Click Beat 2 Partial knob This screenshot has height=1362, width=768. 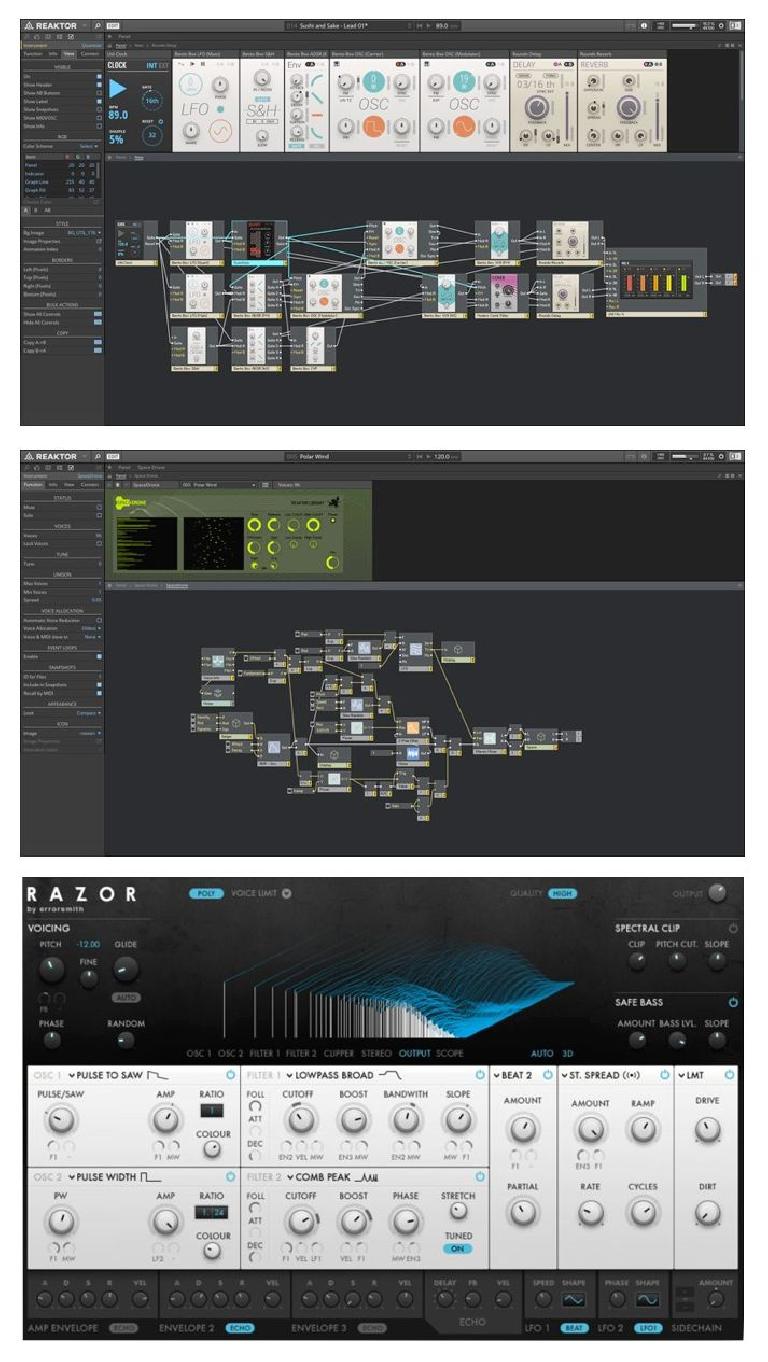pos(522,1213)
